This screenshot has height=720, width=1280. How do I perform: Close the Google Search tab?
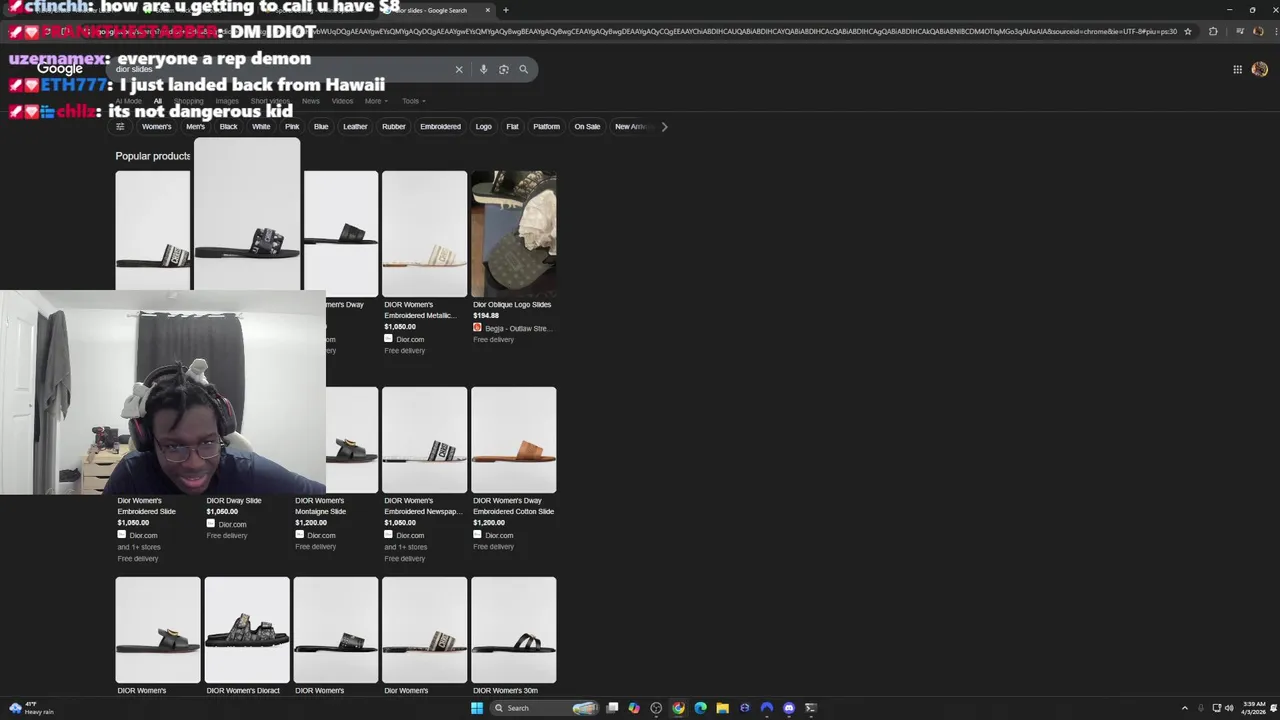[x=488, y=10]
